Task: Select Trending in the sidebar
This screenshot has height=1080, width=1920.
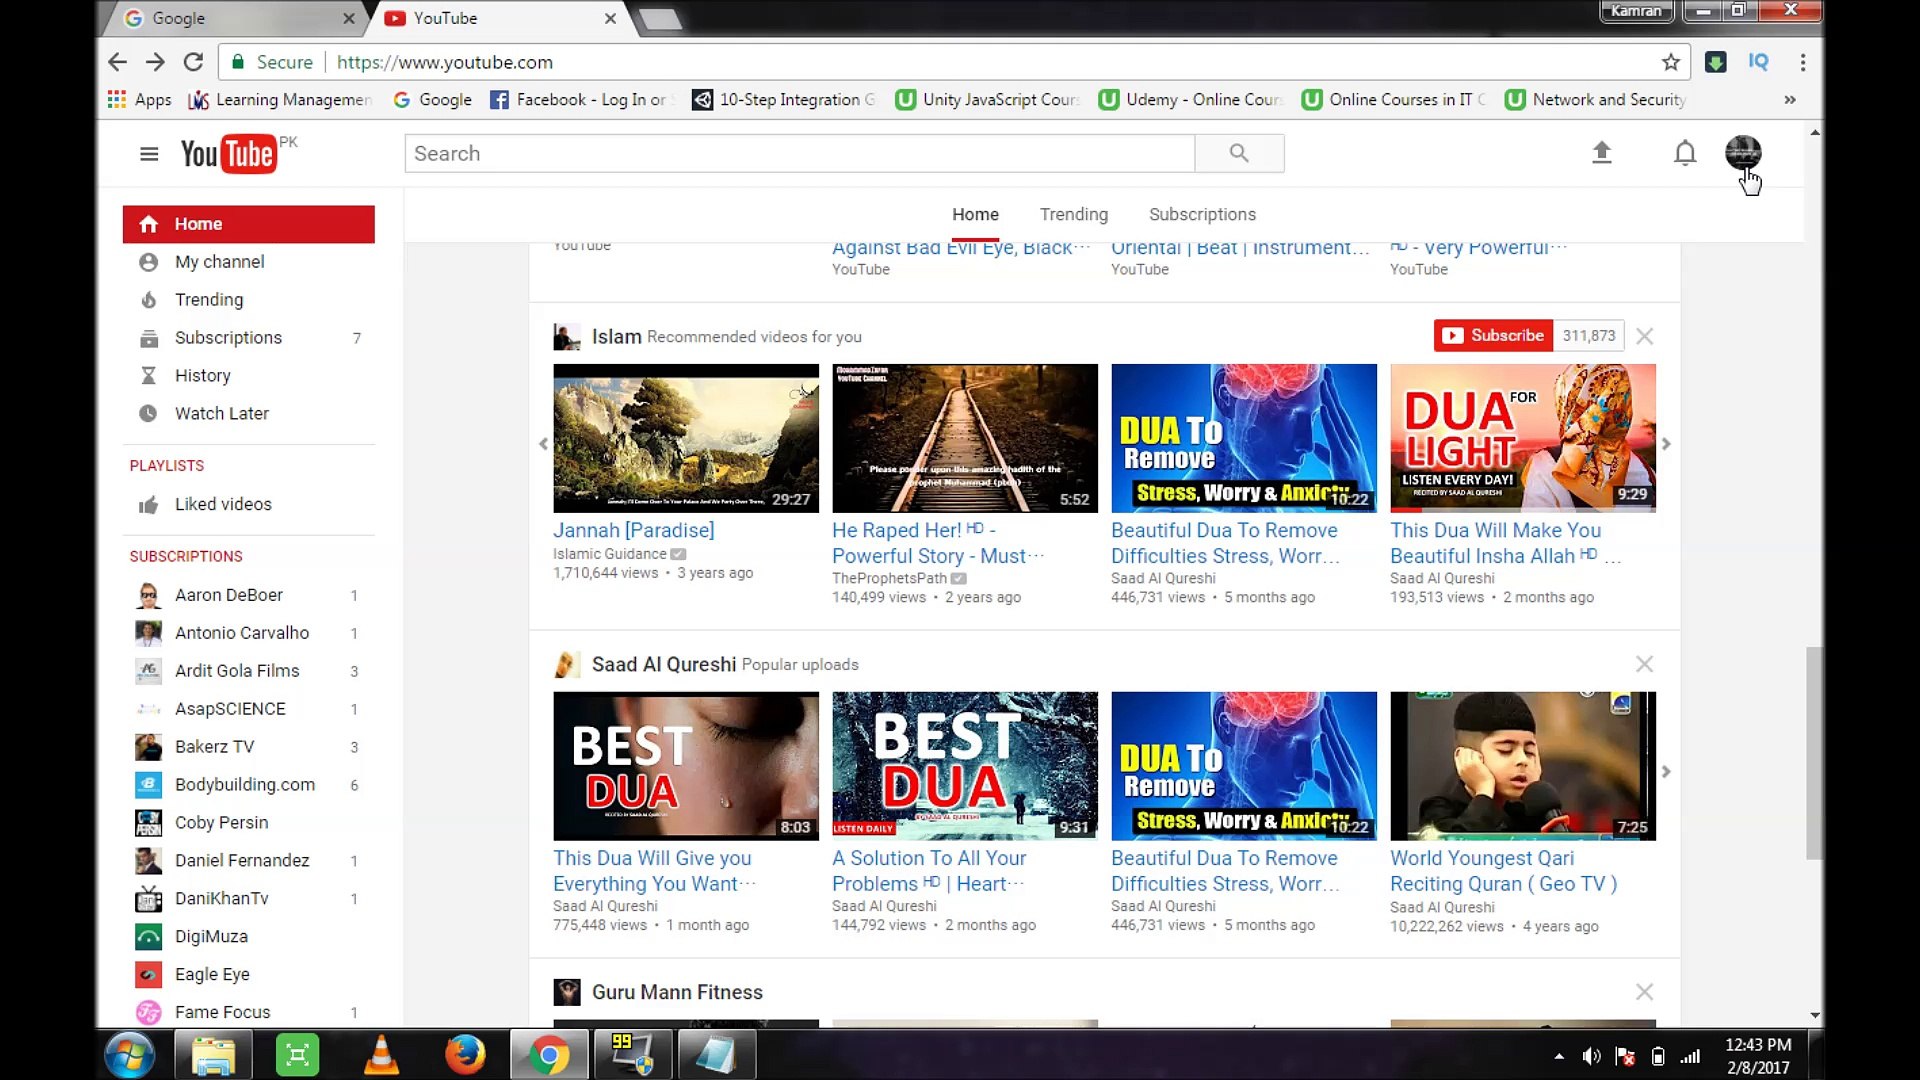Action: point(208,299)
